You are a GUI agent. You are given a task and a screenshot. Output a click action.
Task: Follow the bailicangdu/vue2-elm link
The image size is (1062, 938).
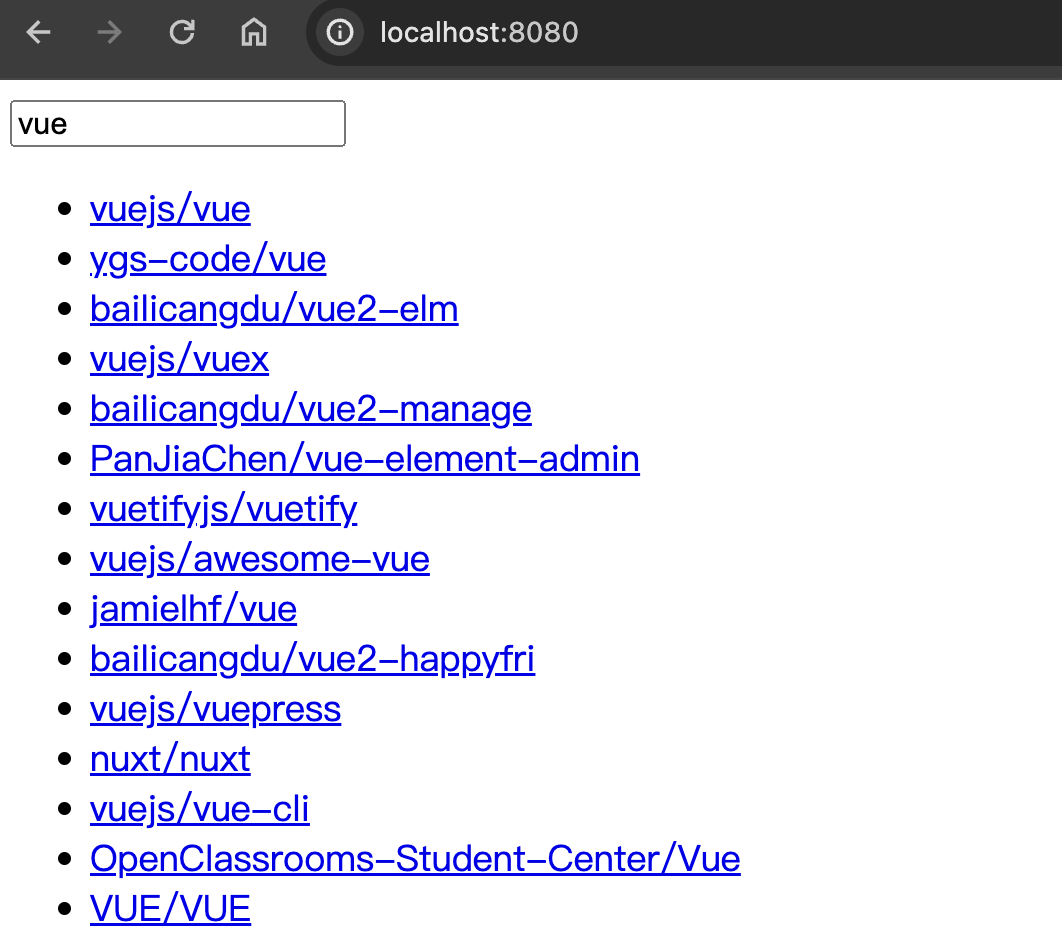point(274,309)
